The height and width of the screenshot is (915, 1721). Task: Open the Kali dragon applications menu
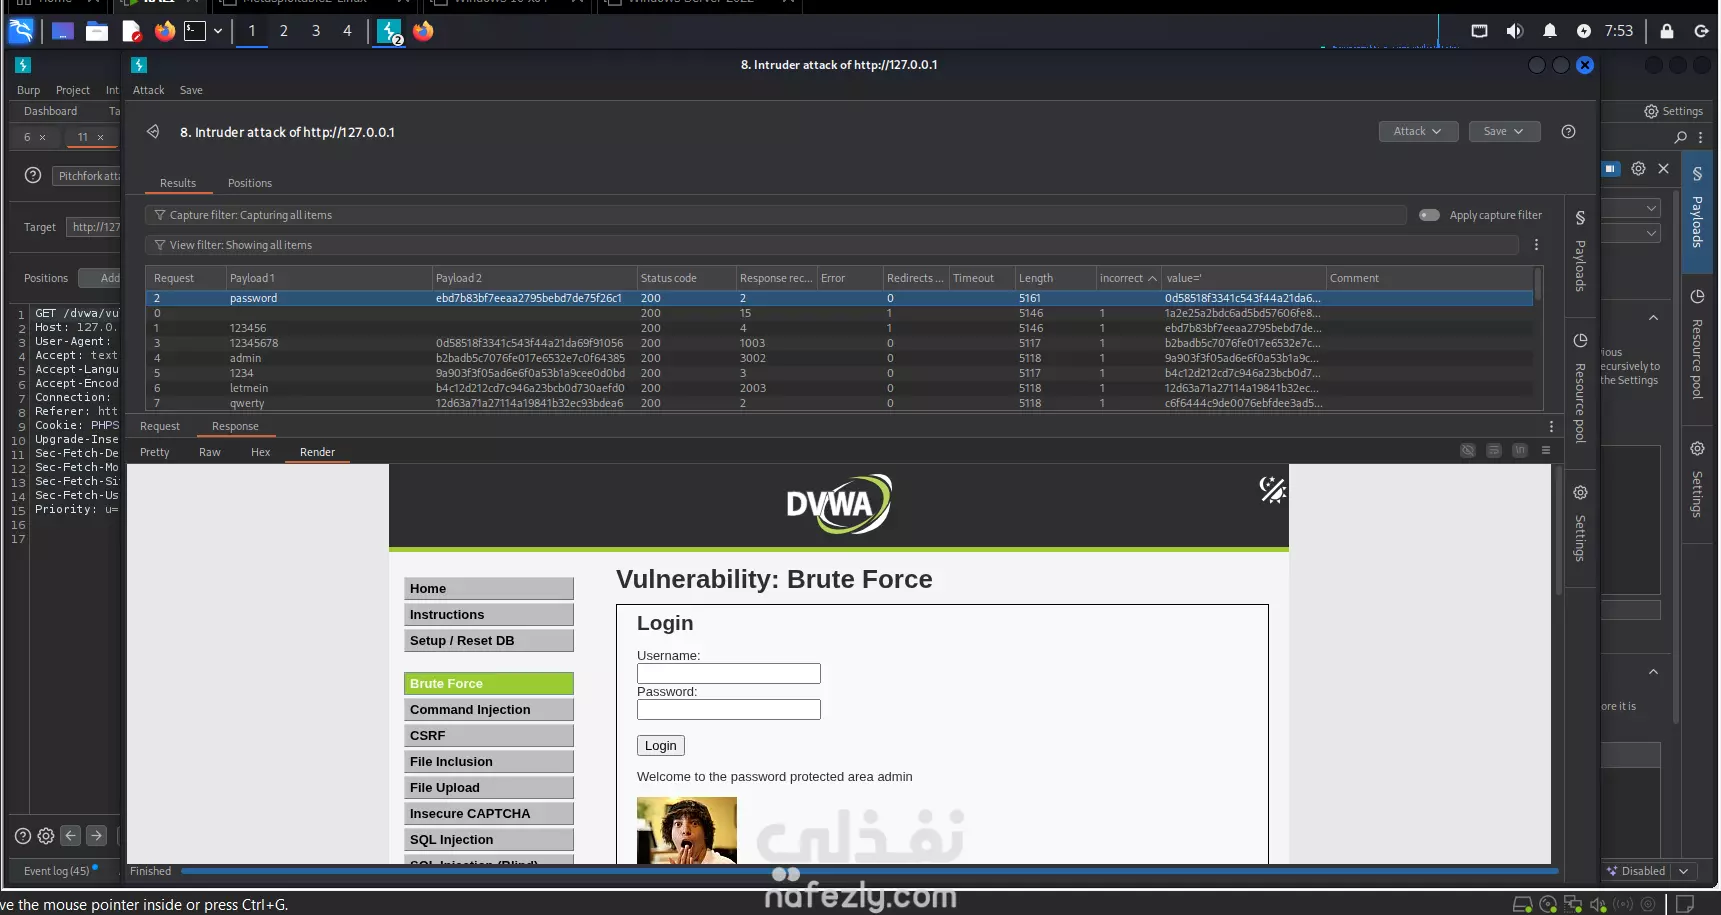(21, 31)
